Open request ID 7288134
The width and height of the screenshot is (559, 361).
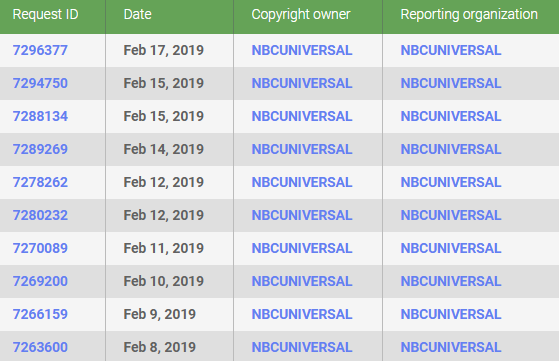pos(40,116)
